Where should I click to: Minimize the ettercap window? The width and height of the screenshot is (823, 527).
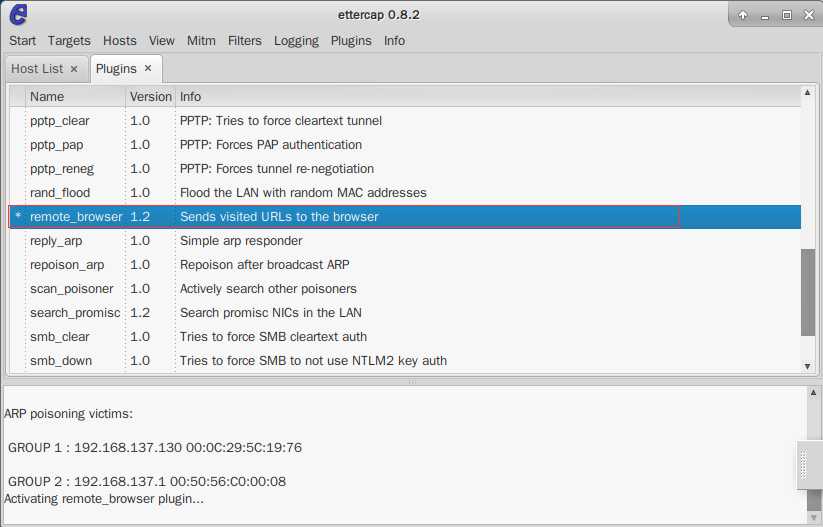pos(765,16)
